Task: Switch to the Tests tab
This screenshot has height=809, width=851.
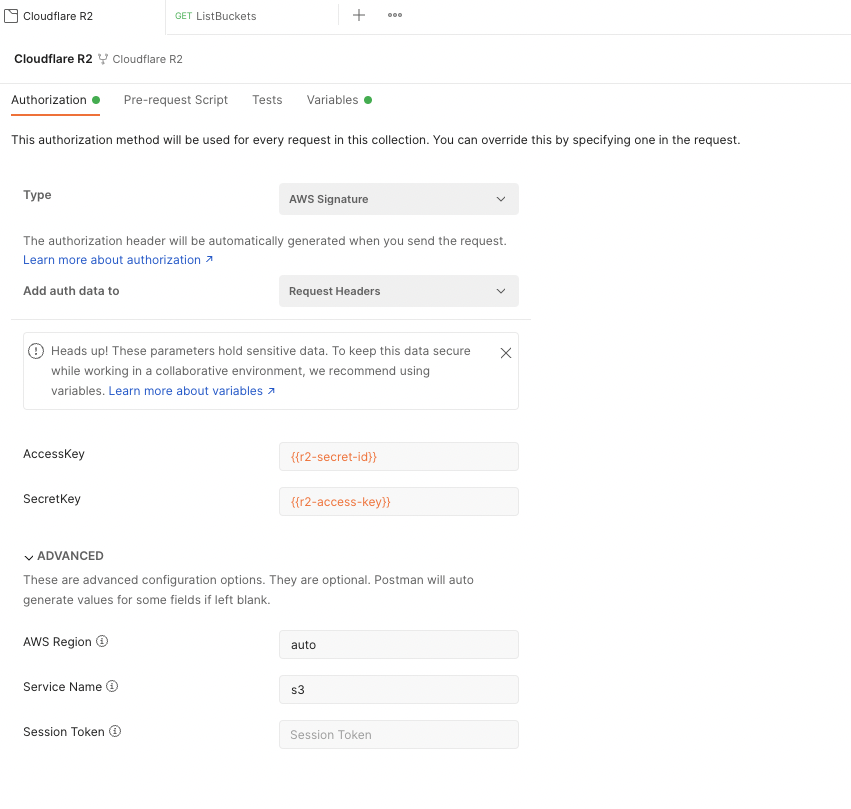Action: (x=267, y=99)
